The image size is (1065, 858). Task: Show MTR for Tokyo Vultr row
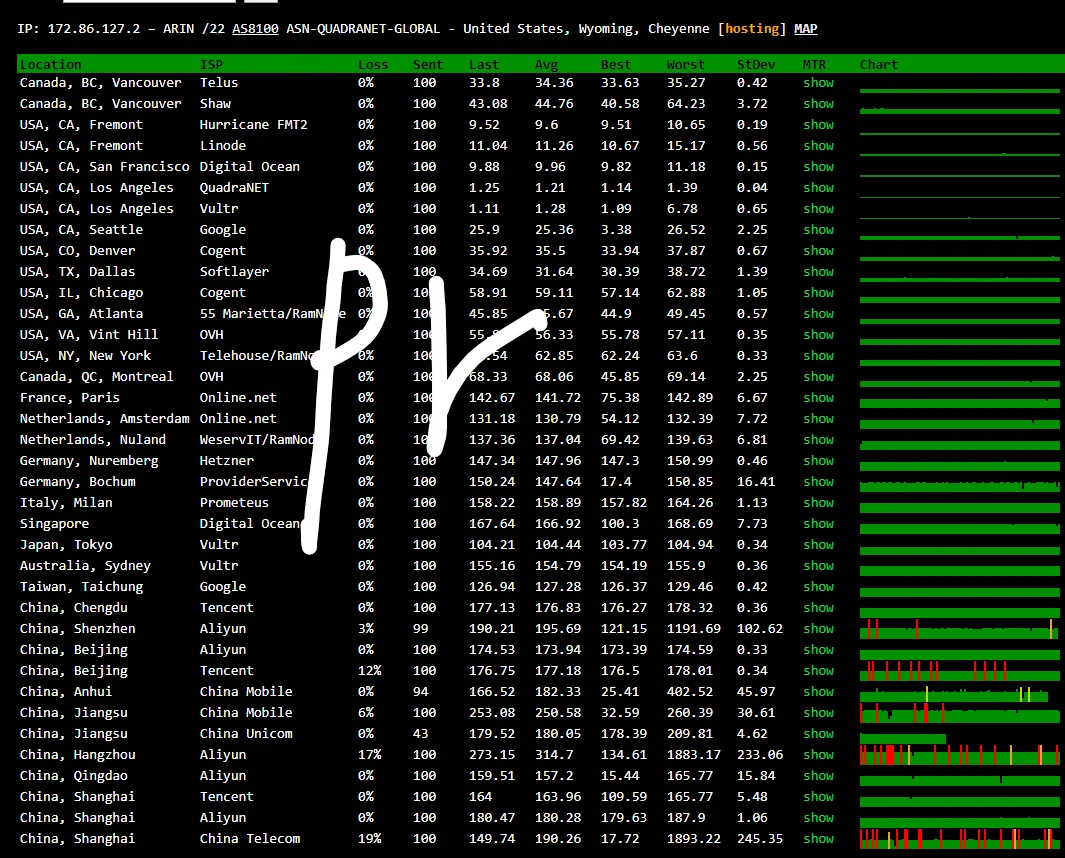(x=818, y=545)
